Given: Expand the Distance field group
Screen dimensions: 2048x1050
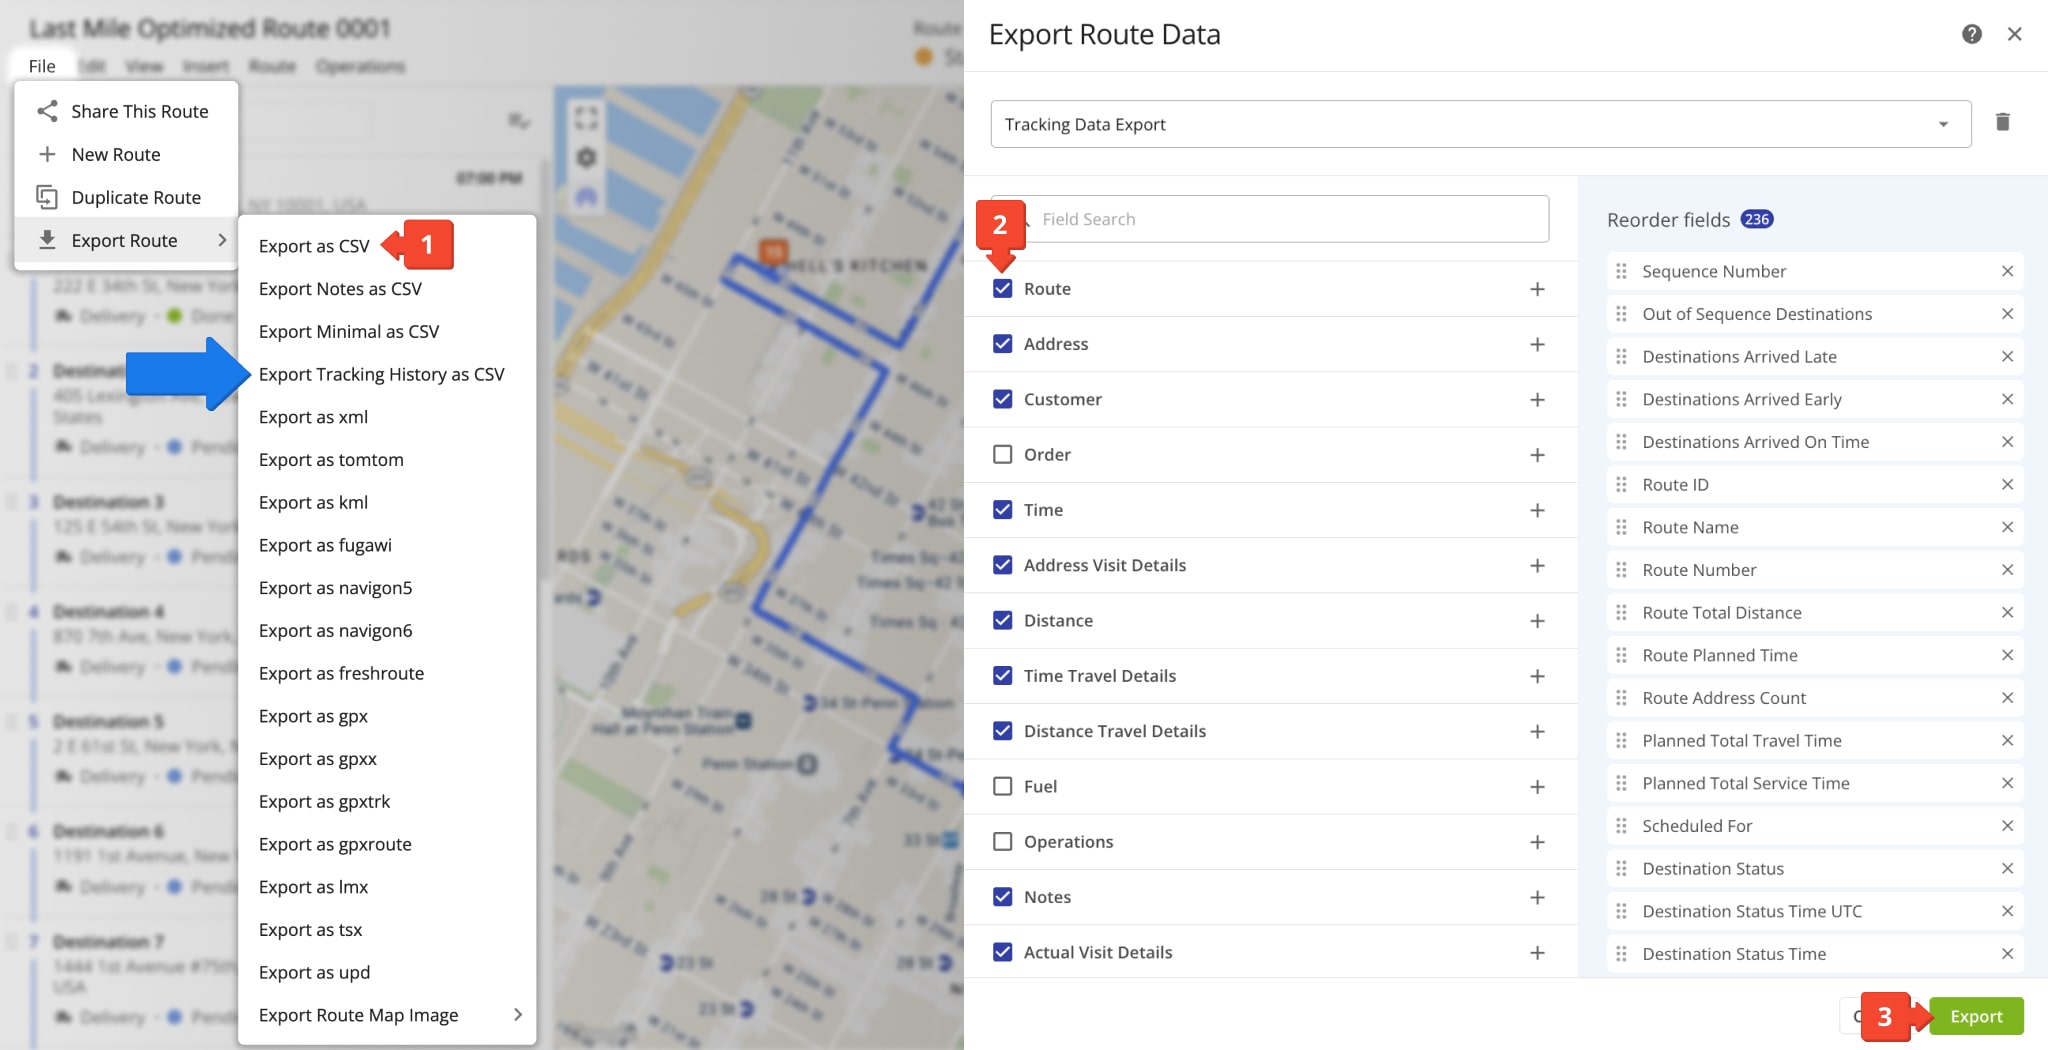Looking at the screenshot, I should pyautogui.click(x=1537, y=621).
